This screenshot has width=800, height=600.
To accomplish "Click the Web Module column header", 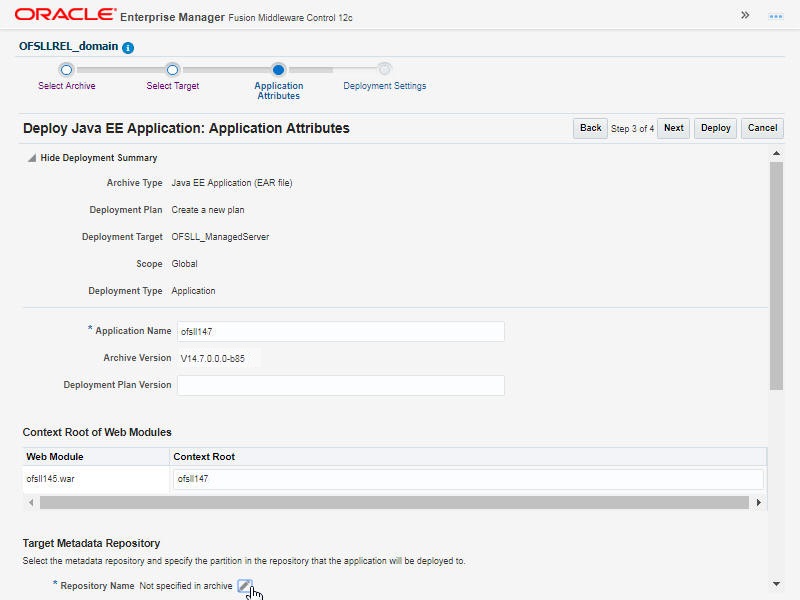I will pyautogui.click(x=96, y=457).
